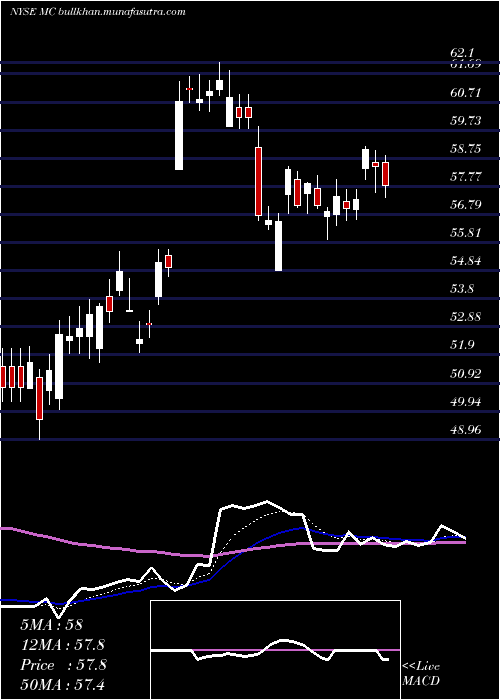Click the 5MA : 58 readout
This screenshot has height=700, width=500.
(51, 625)
